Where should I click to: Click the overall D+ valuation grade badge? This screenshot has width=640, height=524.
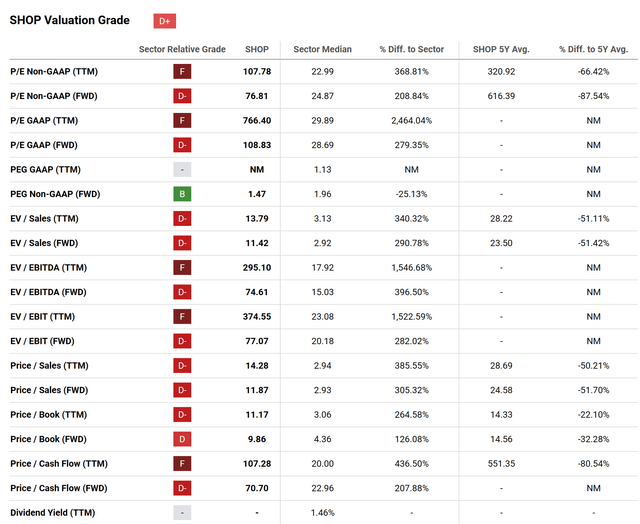pos(165,21)
